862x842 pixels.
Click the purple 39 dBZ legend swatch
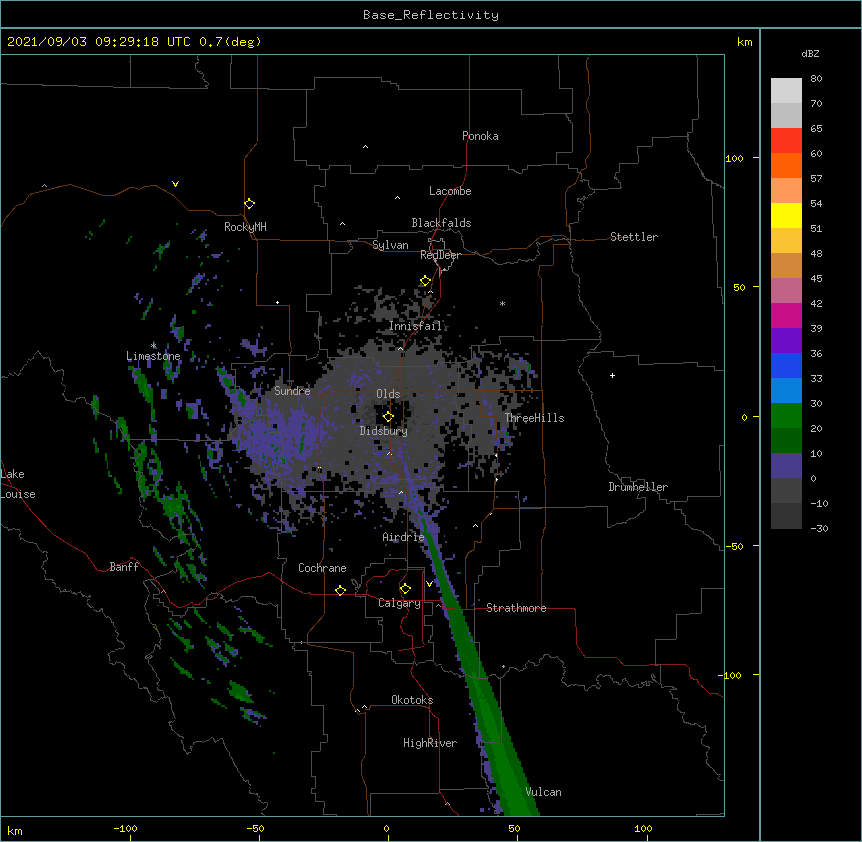coord(786,340)
